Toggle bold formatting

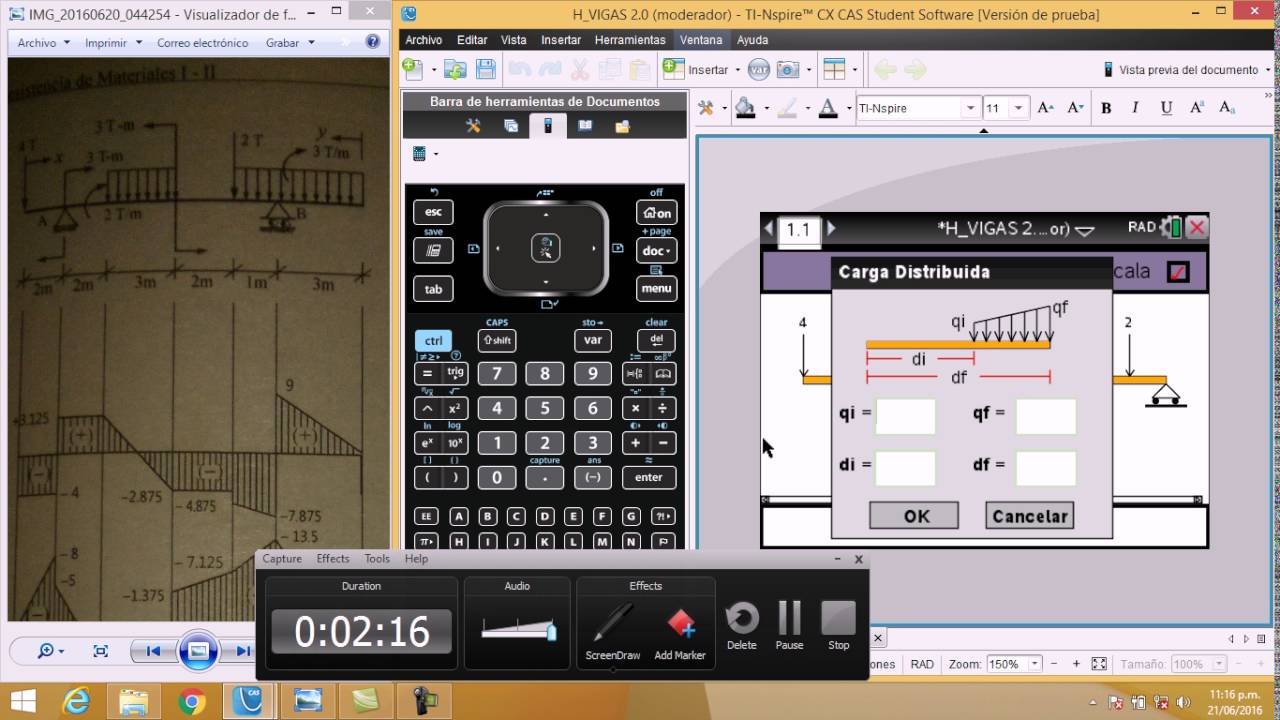coord(1106,108)
